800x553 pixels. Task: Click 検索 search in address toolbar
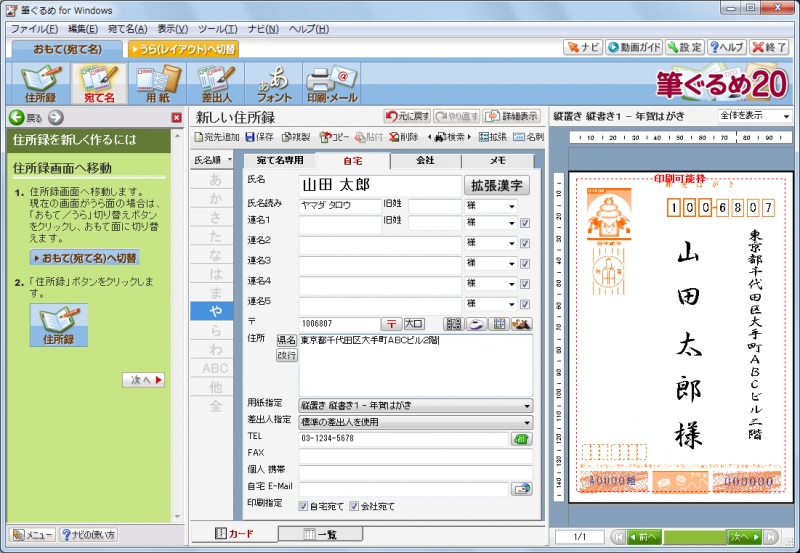coord(449,137)
